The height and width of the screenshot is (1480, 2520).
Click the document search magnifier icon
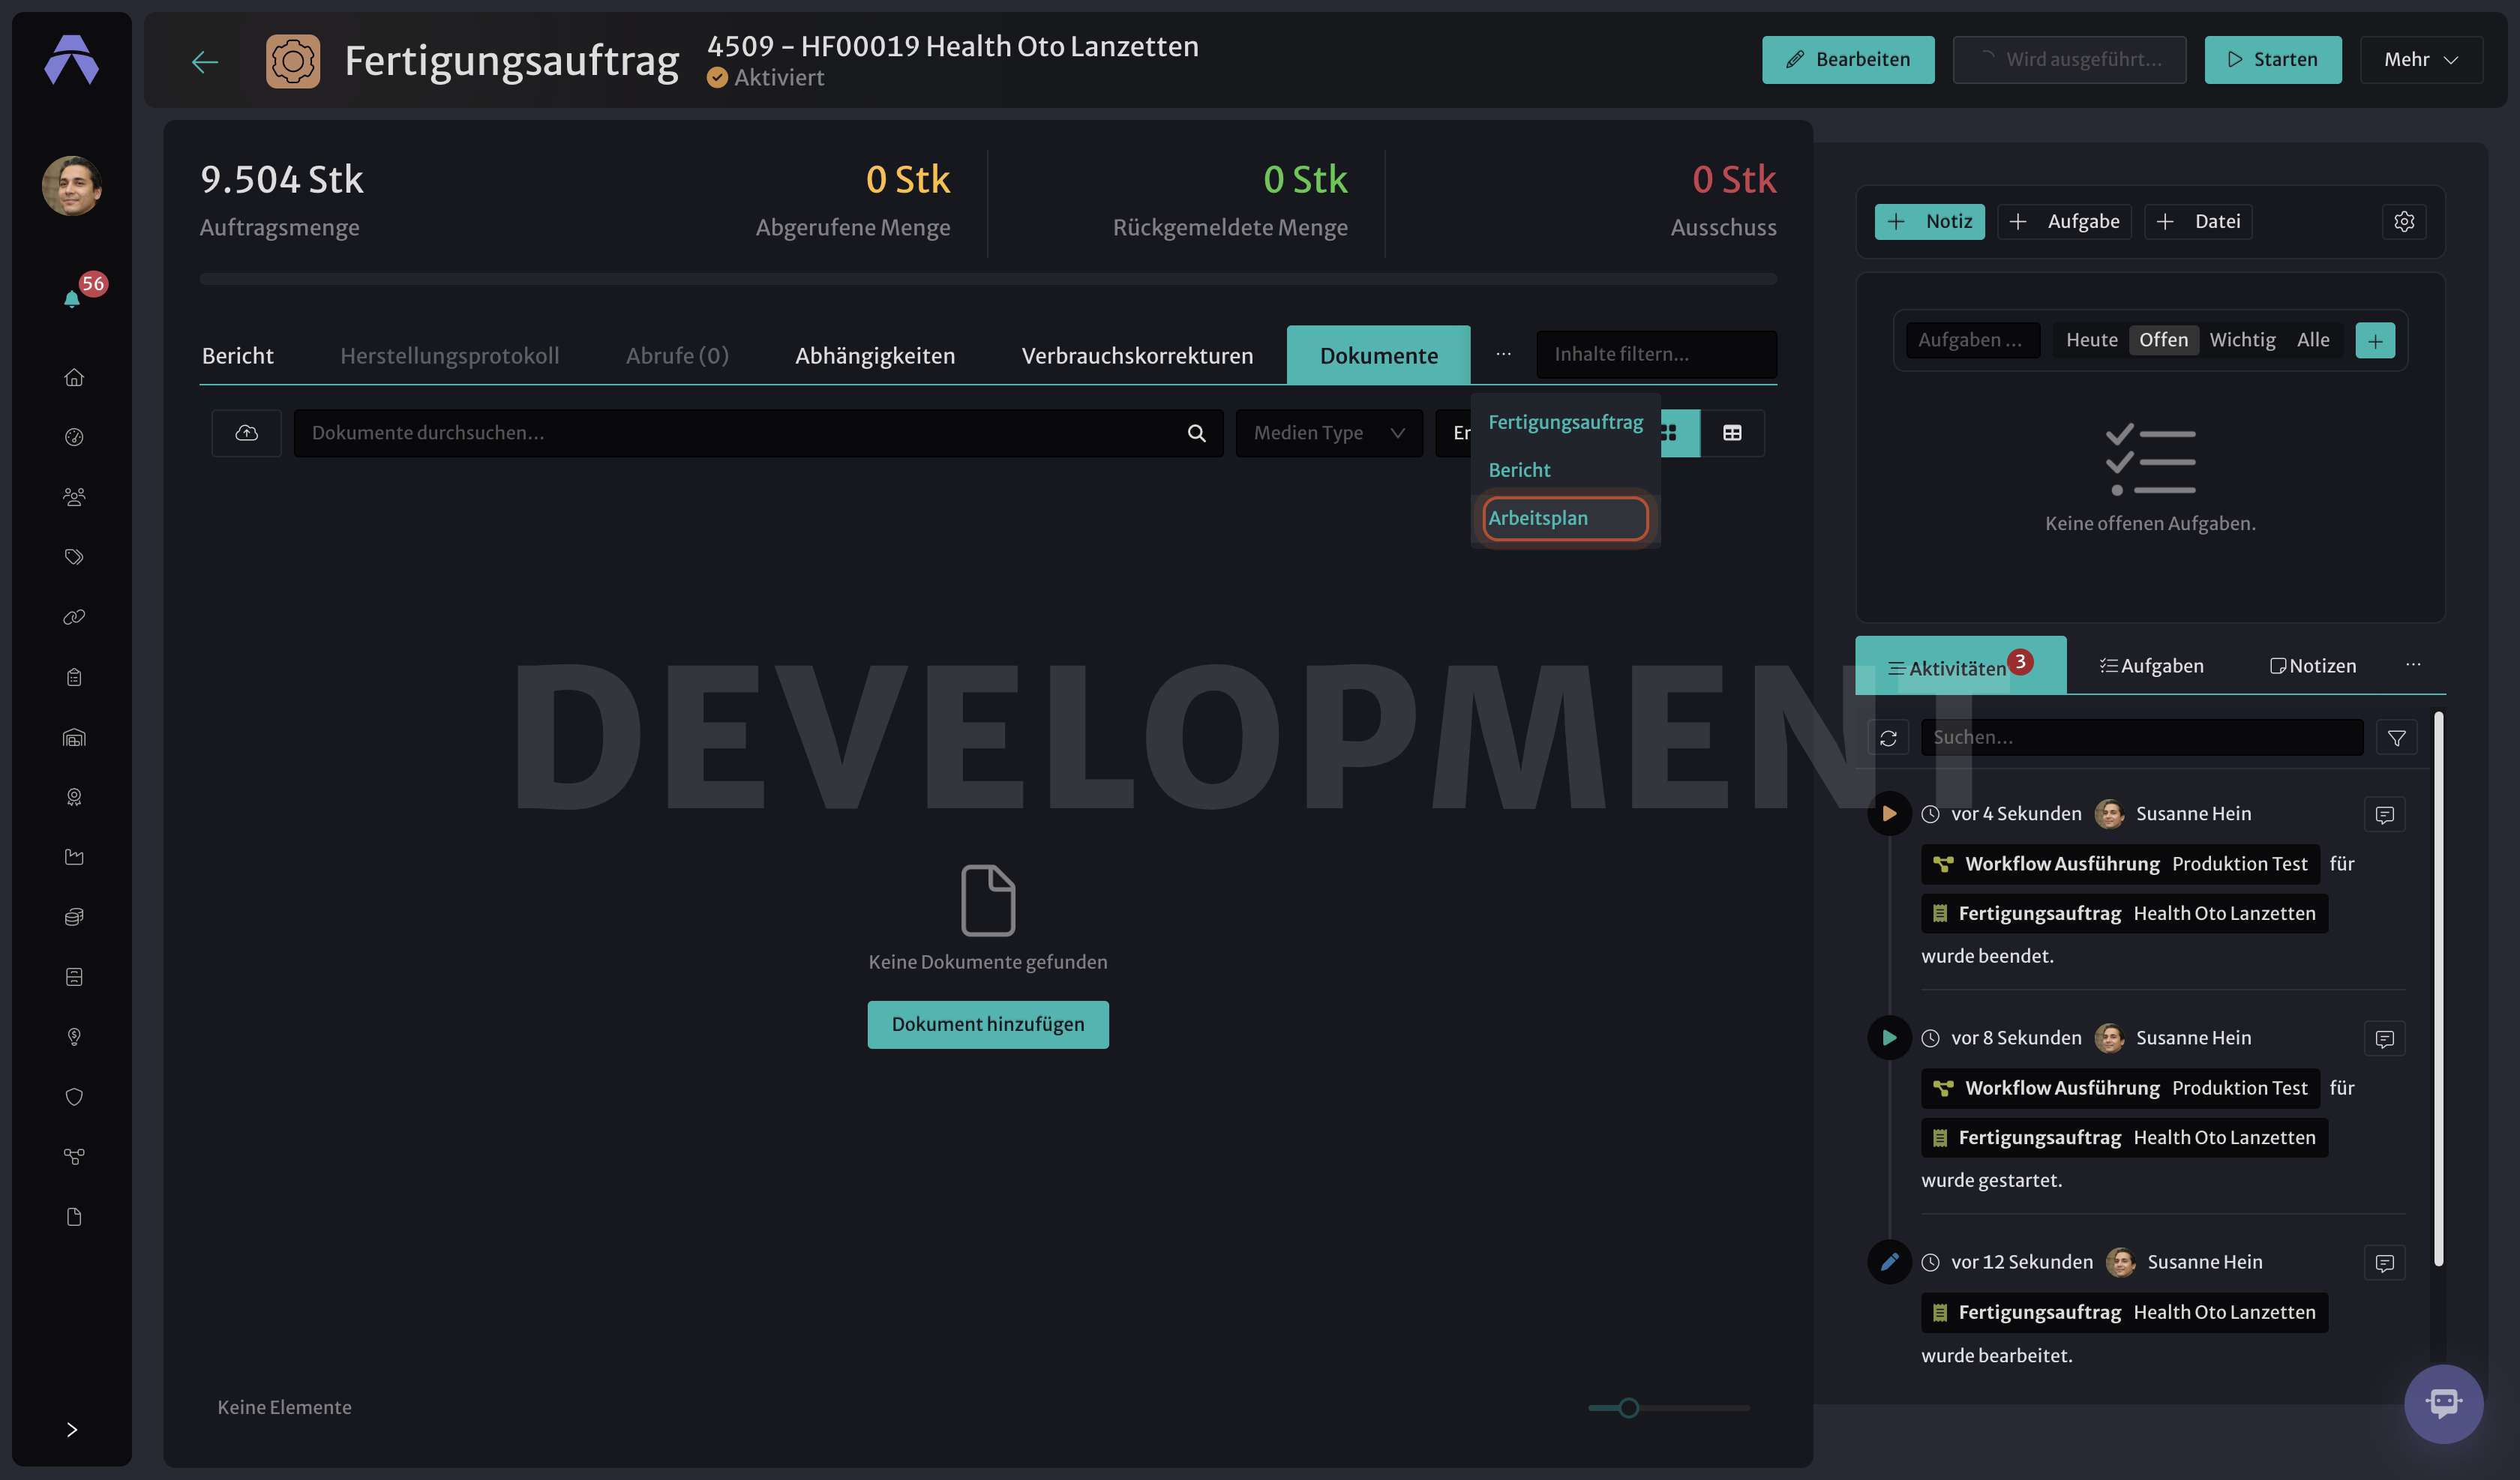pos(1196,433)
